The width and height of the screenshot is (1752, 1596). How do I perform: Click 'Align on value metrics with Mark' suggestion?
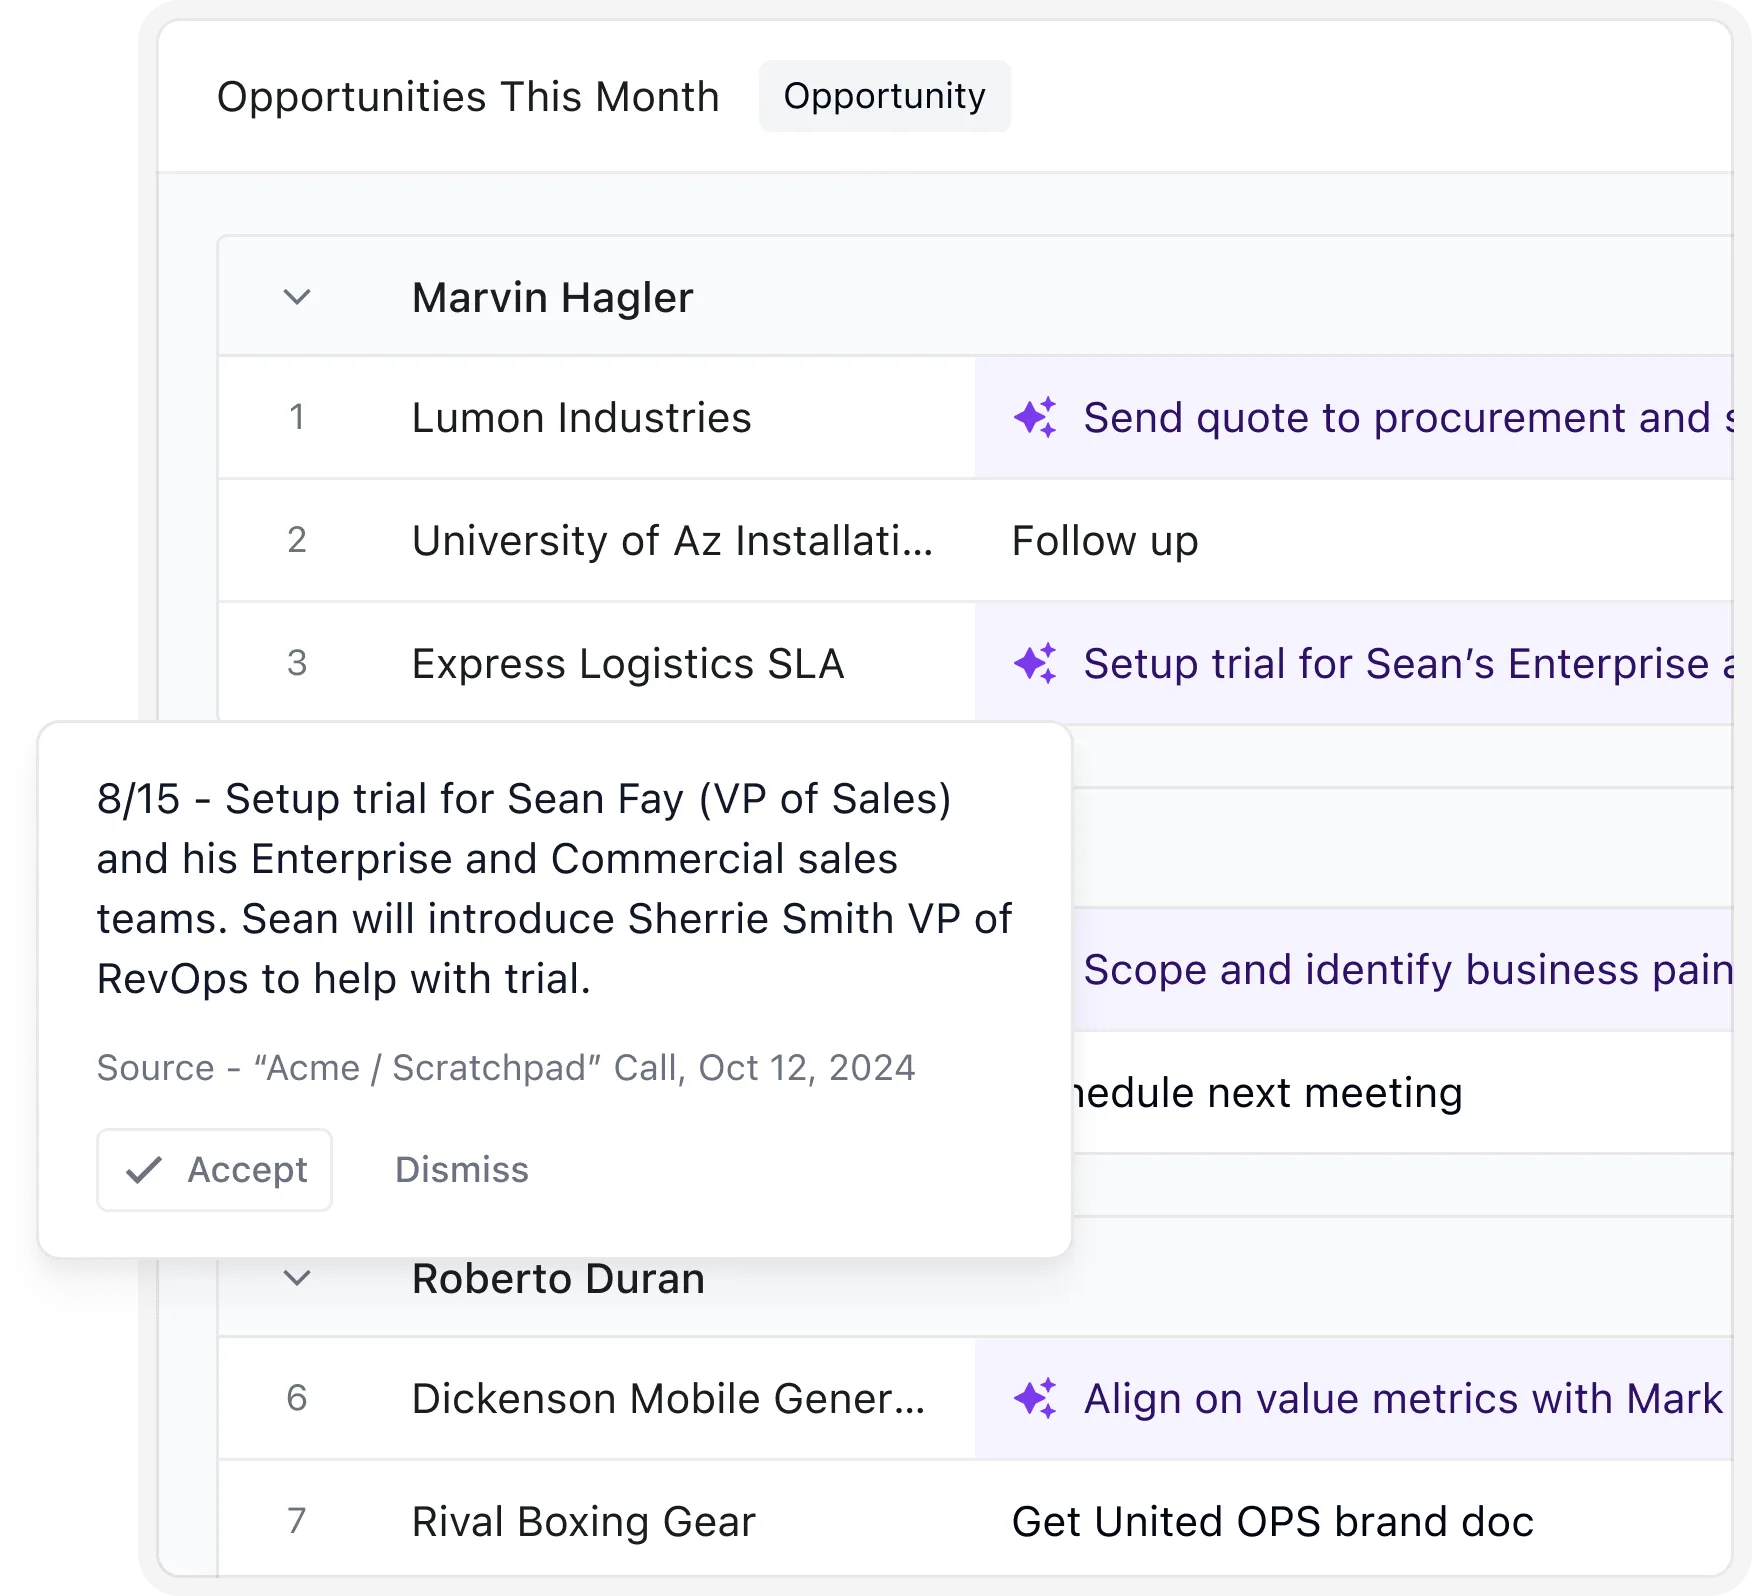point(1354,1398)
